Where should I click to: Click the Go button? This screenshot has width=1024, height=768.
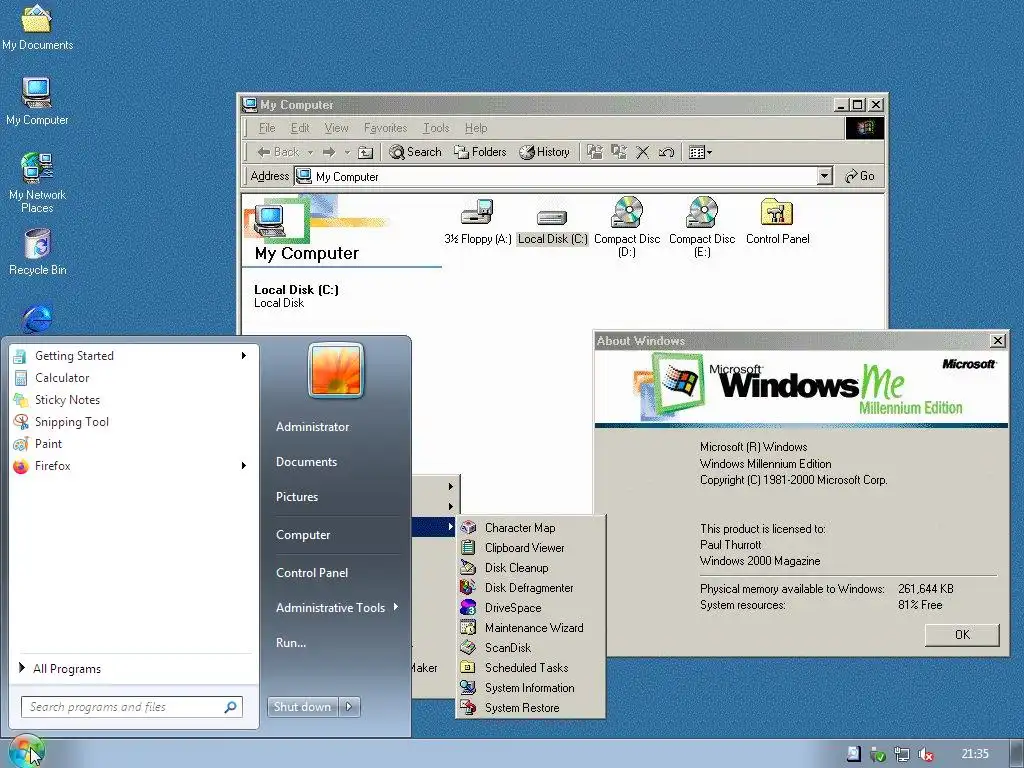click(860, 176)
